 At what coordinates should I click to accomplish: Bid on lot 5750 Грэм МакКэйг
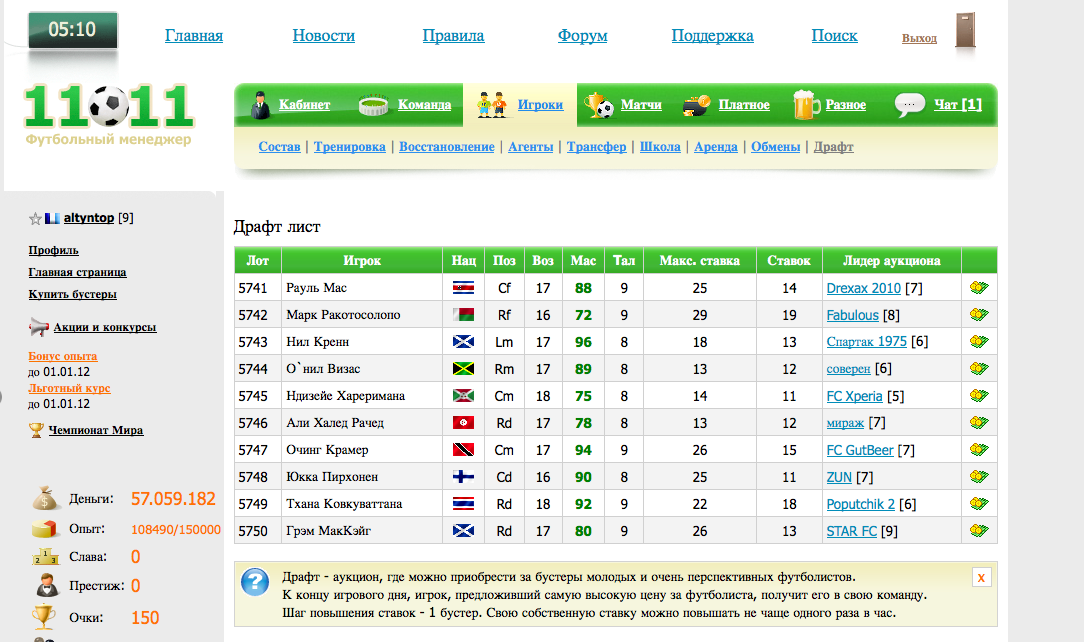979,531
